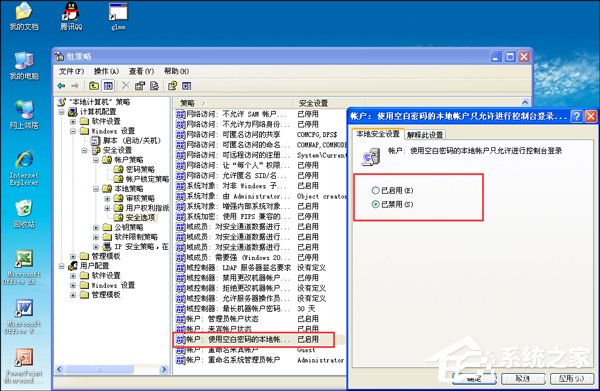Click the Up one level folder icon
The width and height of the screenshot is (600, 391).
pos(94,86)
